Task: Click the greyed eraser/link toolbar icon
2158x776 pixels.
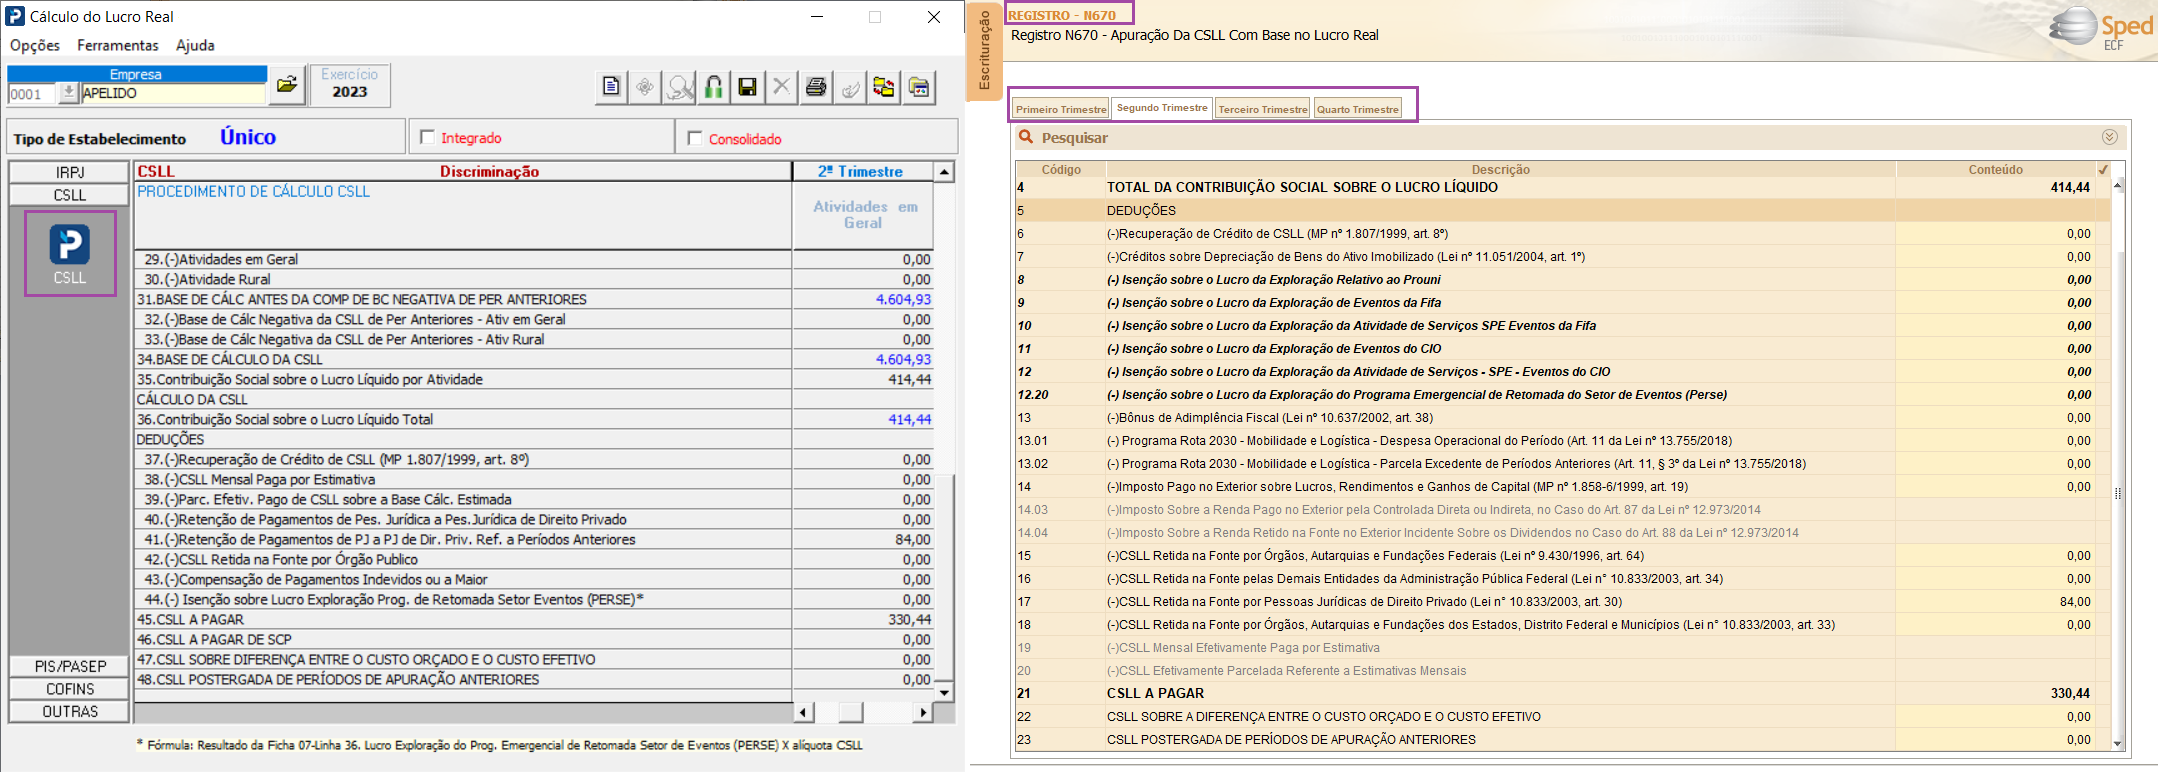Action: tap(850, 88)
